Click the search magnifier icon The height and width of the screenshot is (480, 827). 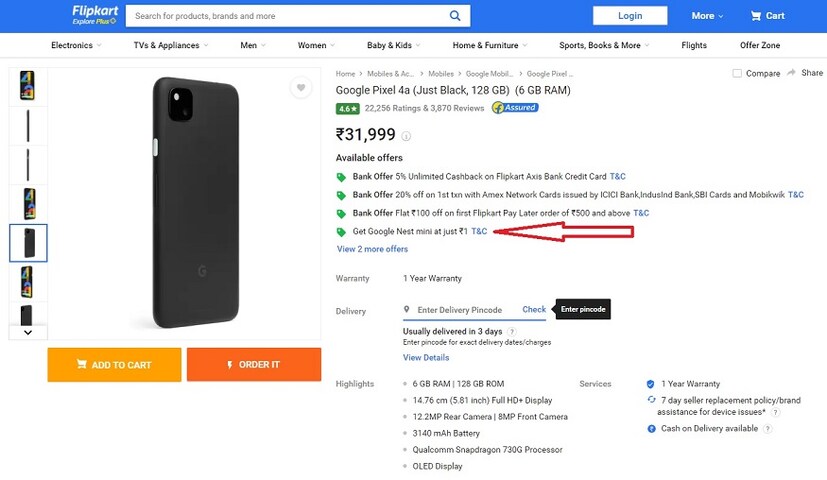[x=455, y=16]
